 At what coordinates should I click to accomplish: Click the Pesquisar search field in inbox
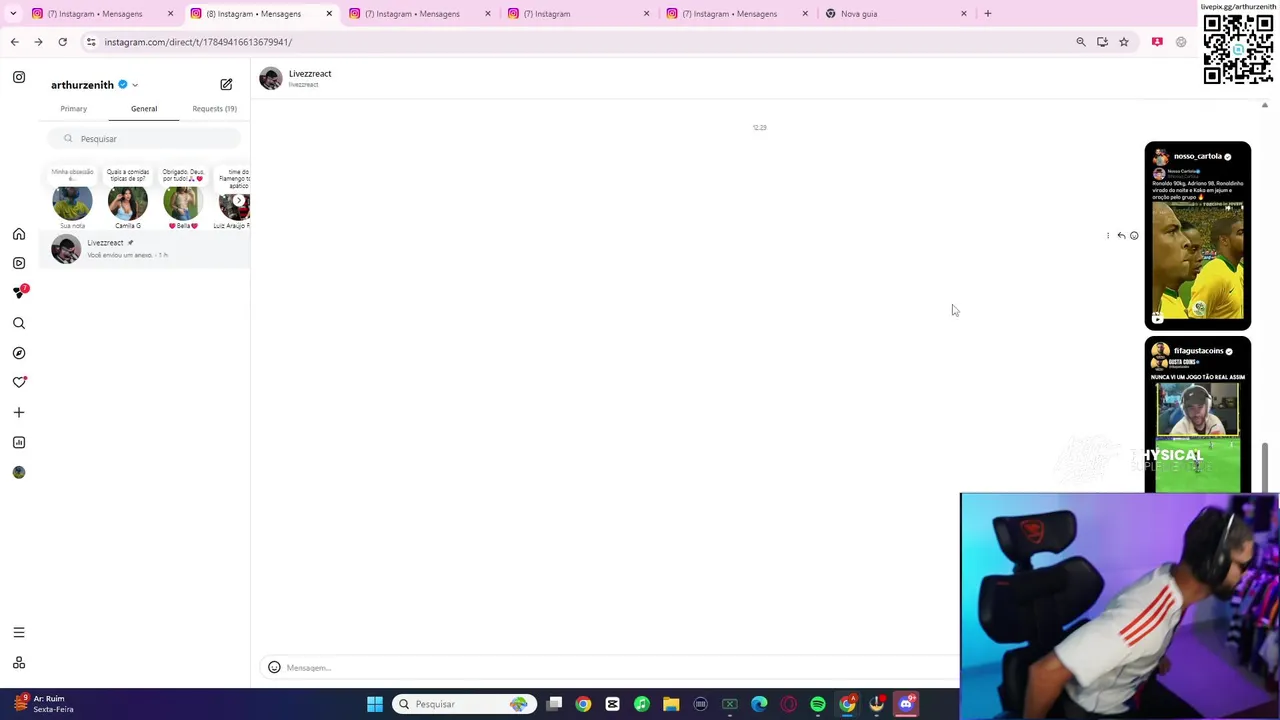145,139
